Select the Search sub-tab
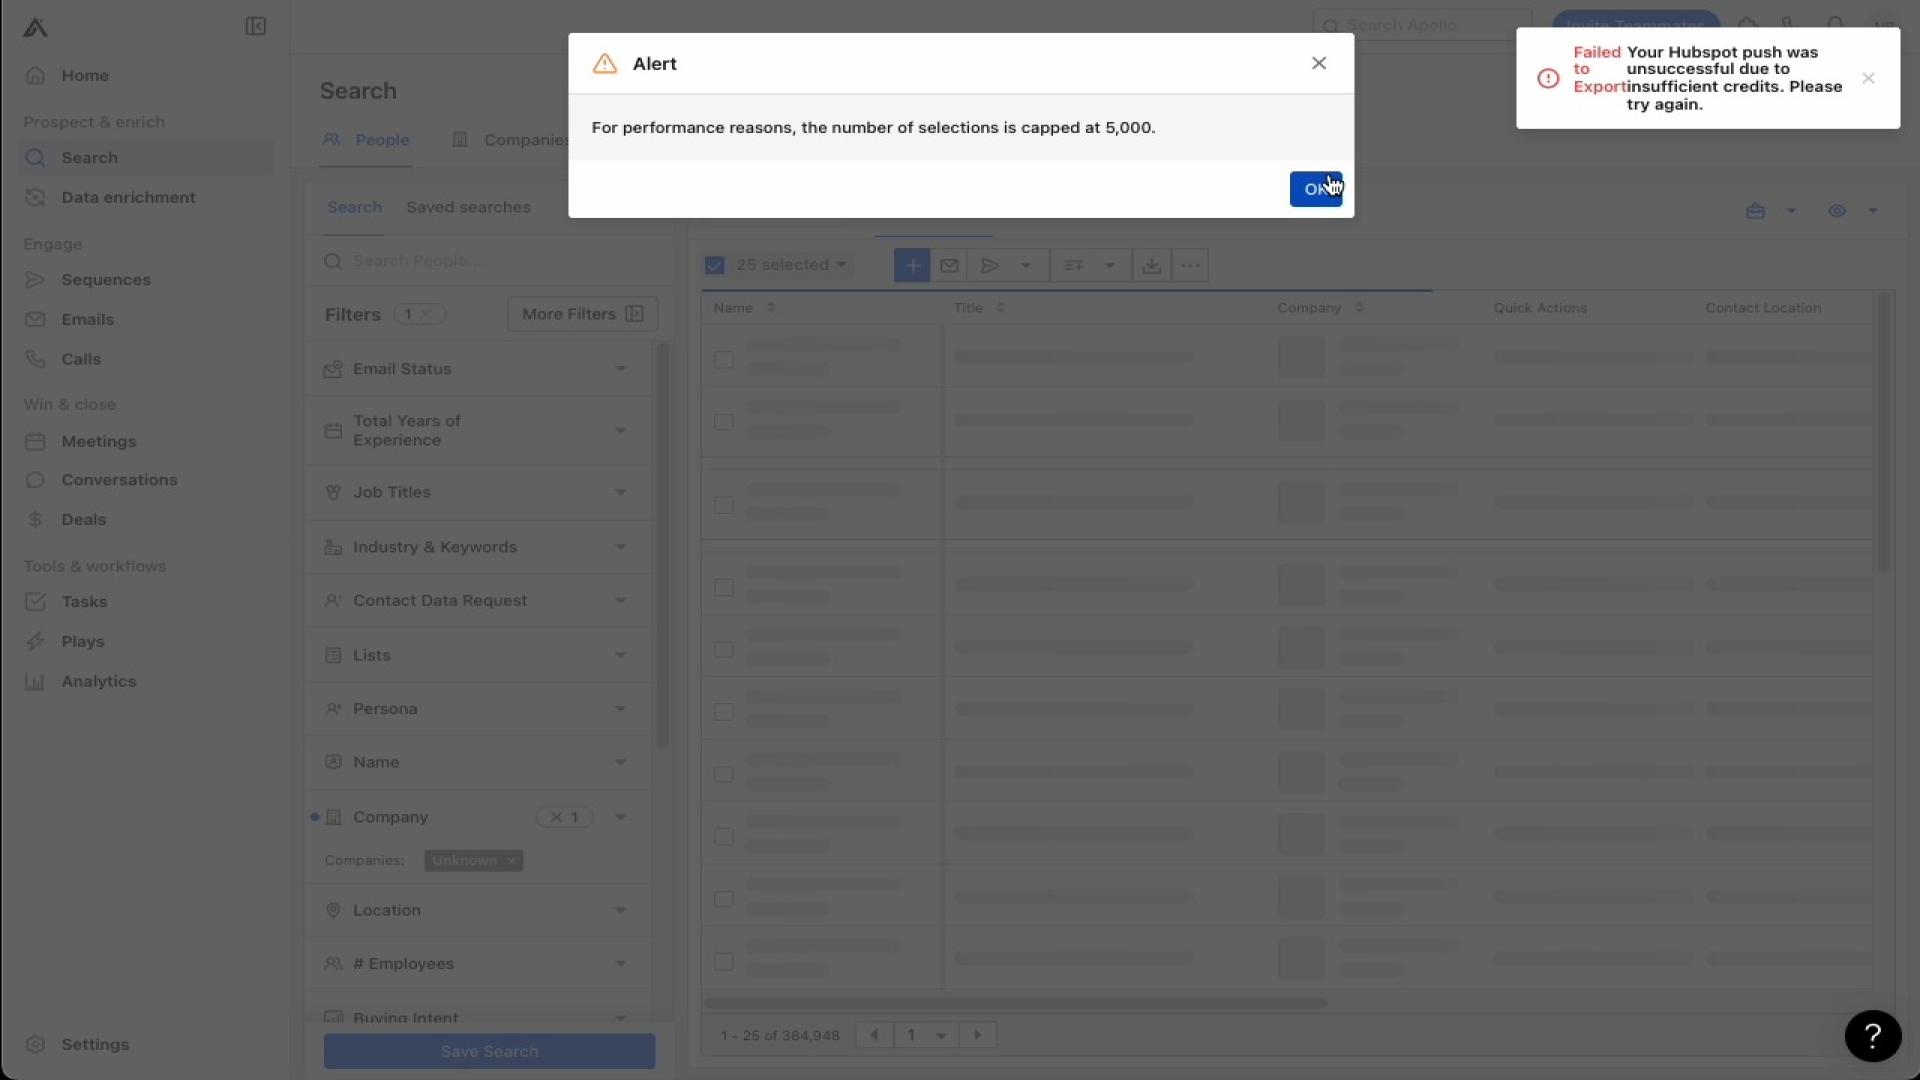 click(x=354, y=207)
